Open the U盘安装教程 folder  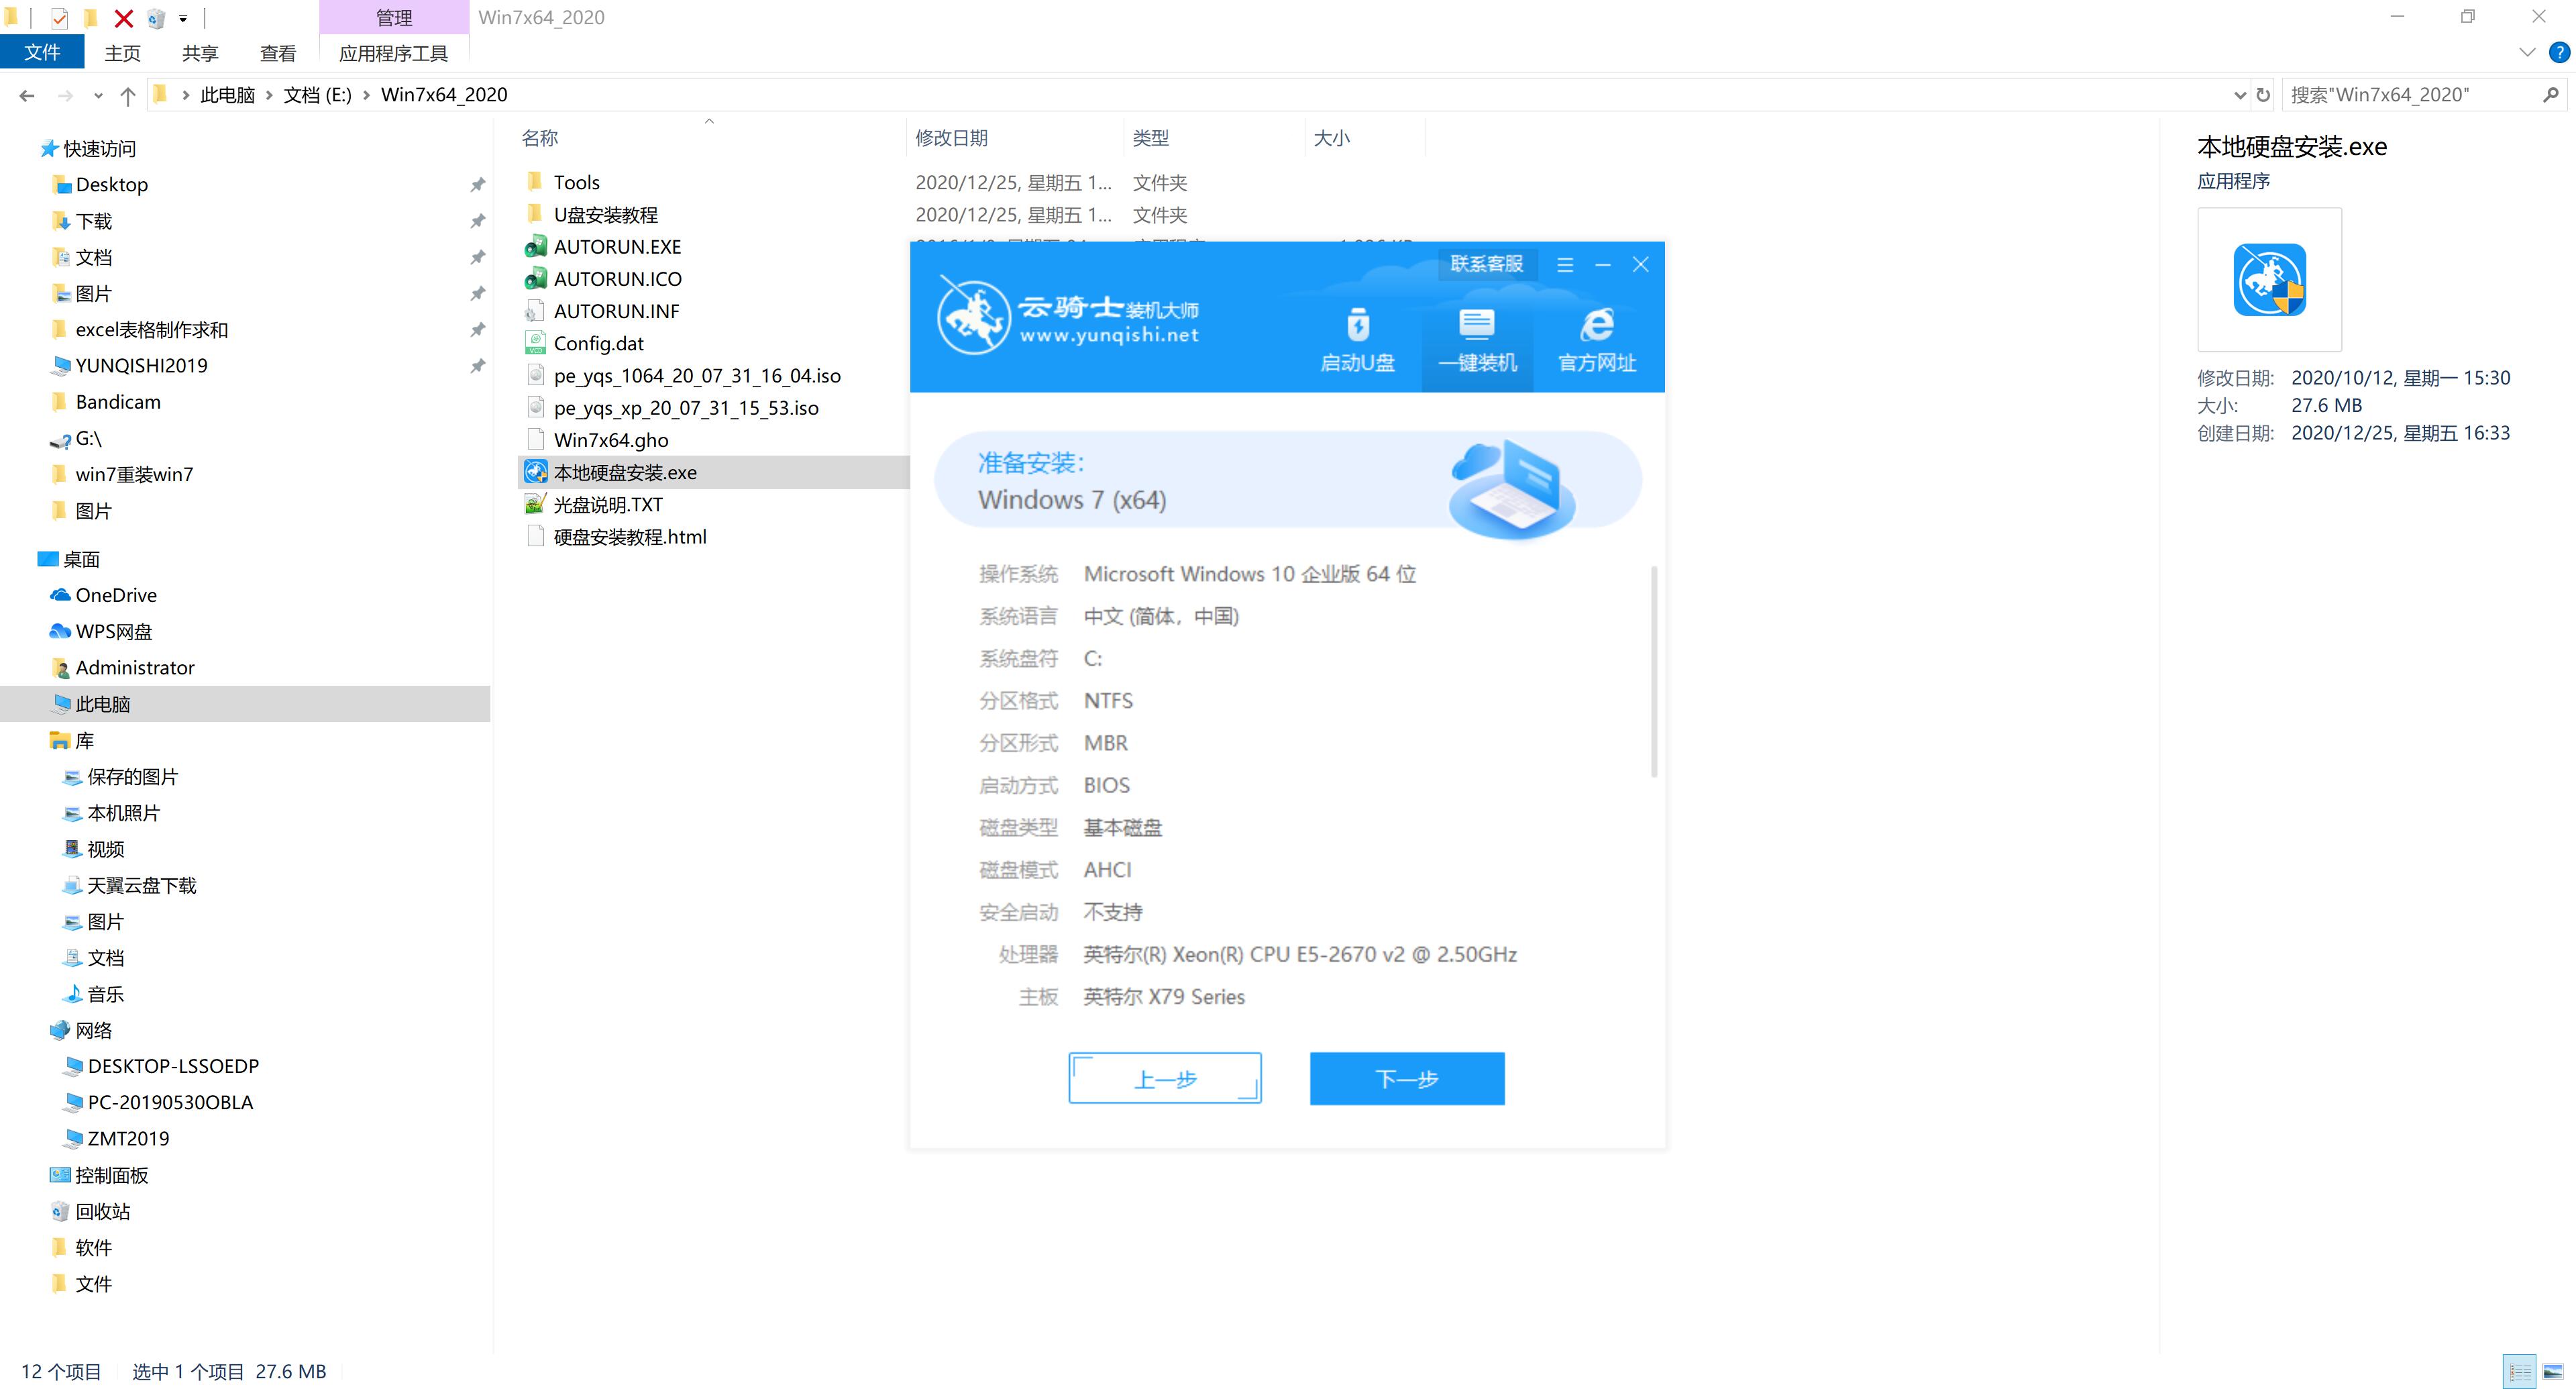pos(607,214)
